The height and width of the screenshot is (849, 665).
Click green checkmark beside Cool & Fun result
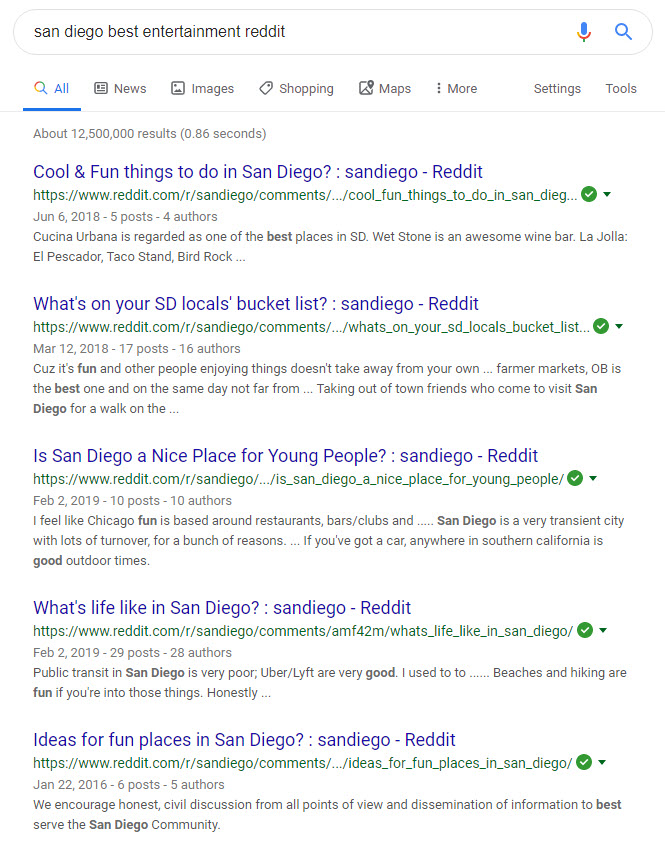[589, 194]
